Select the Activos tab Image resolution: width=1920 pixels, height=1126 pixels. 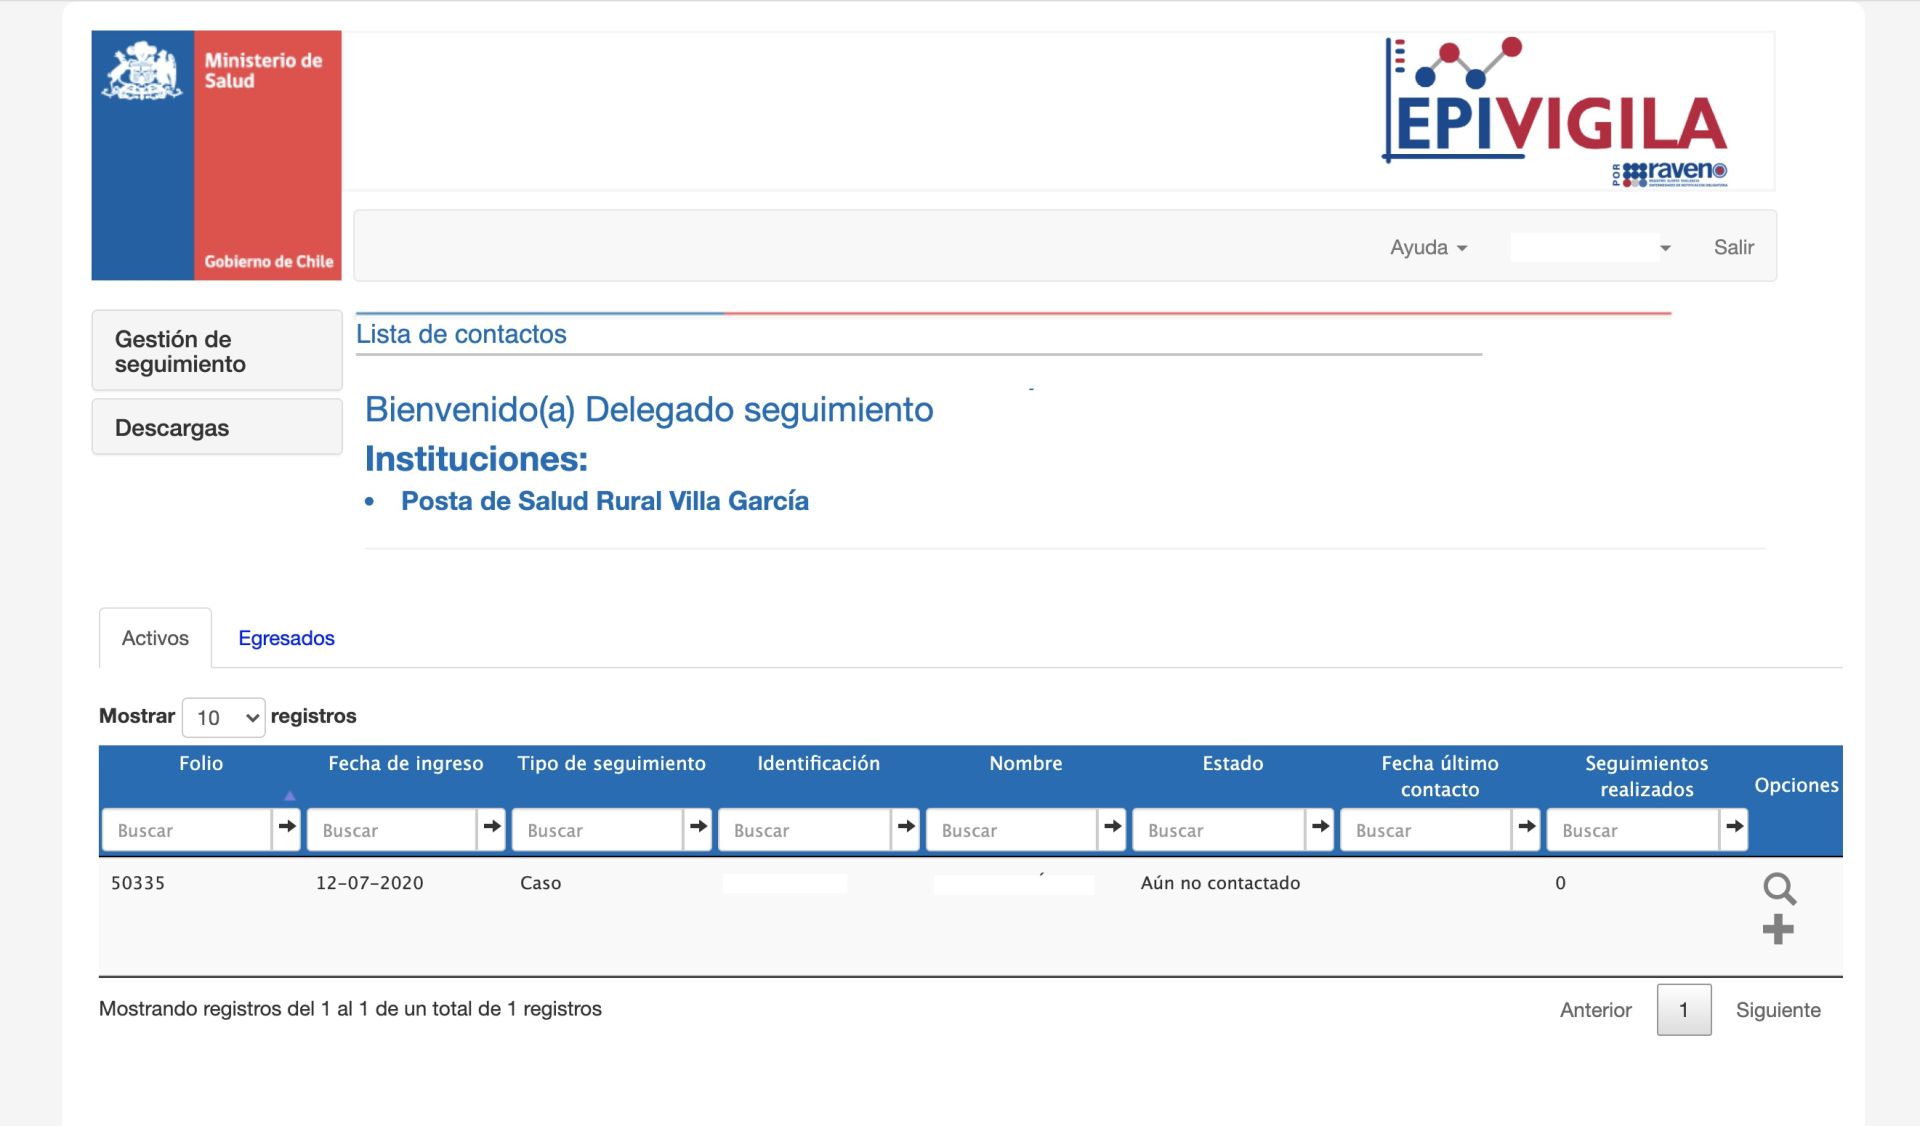tap(155, 638)
